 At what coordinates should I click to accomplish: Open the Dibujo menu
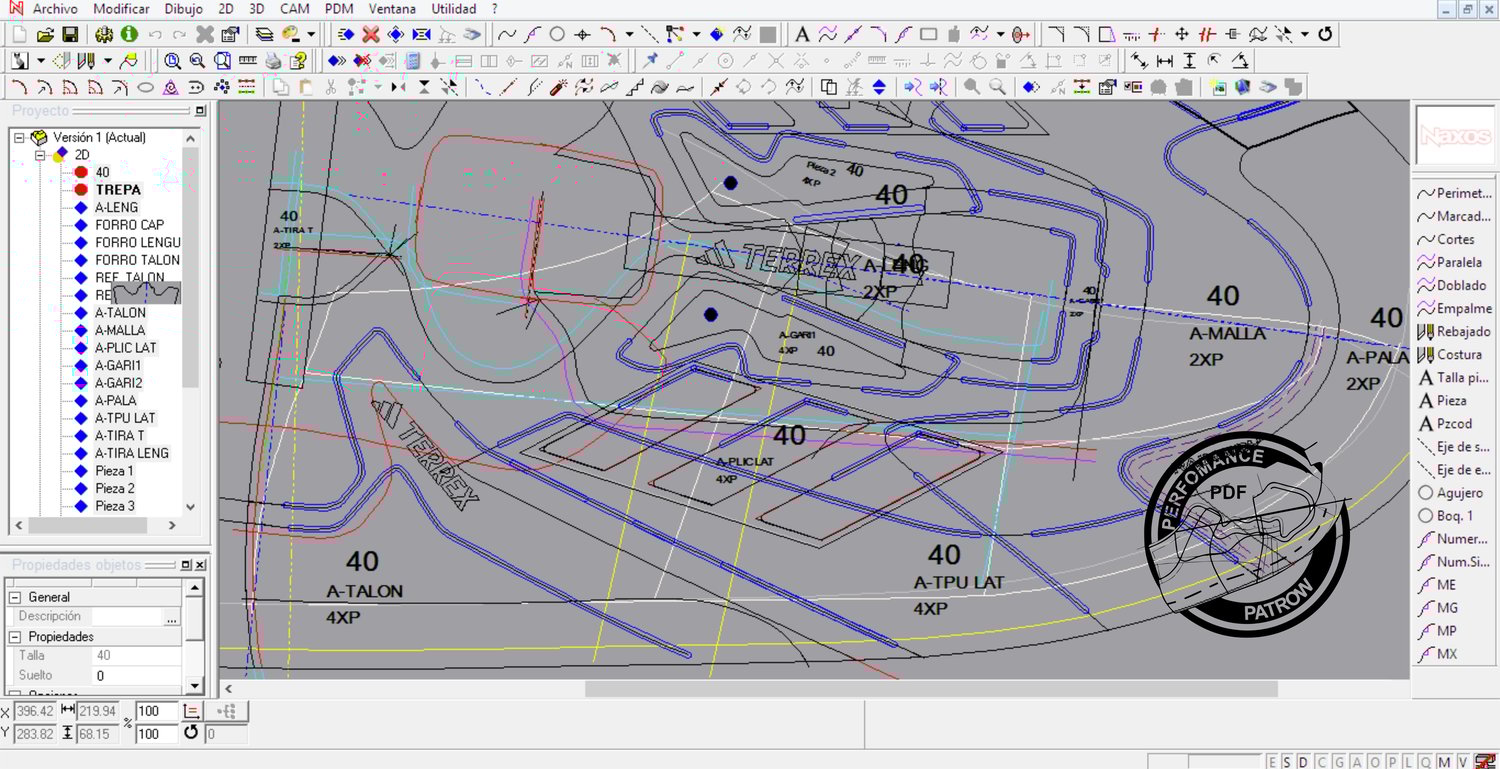pos(183,9)
